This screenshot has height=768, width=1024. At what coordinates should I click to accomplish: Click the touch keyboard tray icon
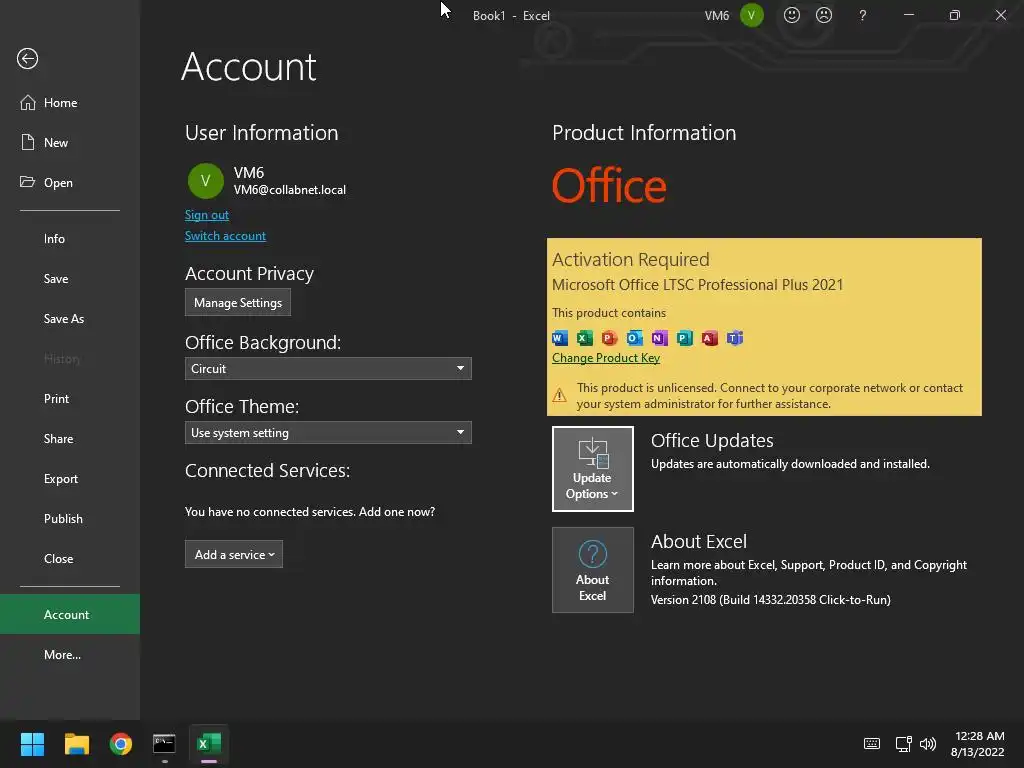pos(872,744)
